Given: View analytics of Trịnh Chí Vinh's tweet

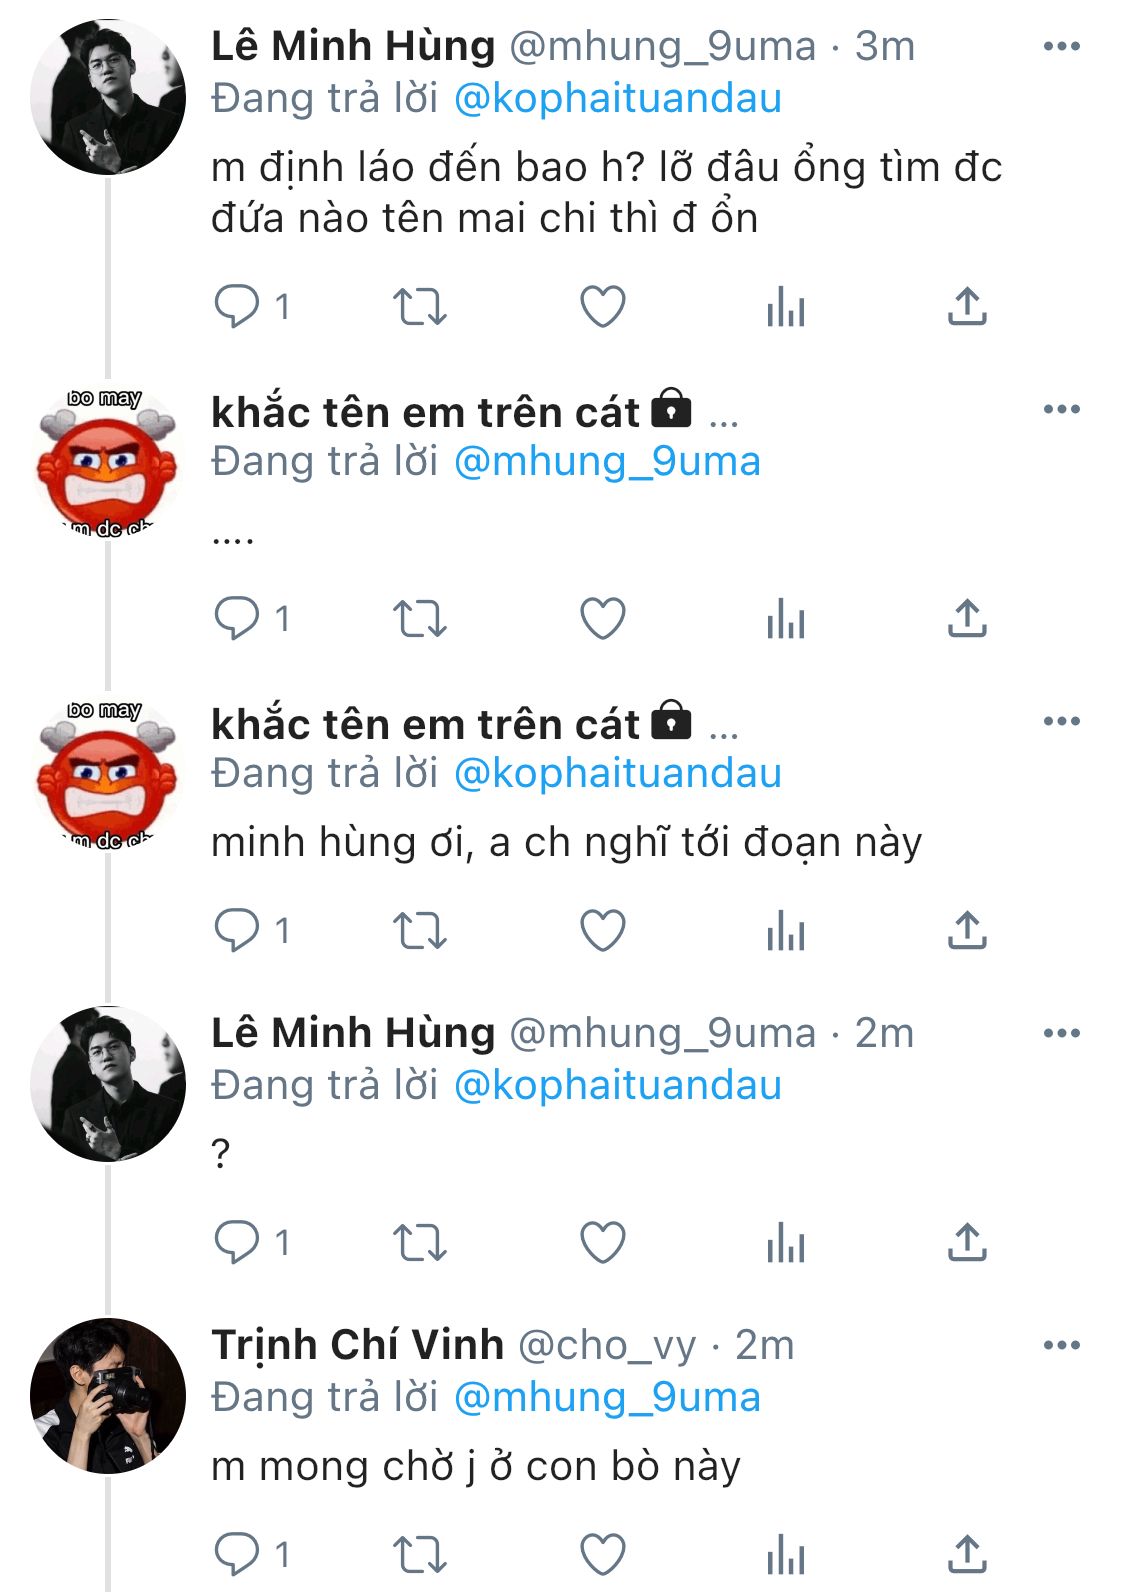Looking at the screenshot, I should pyautogui.click(x=786, y=1554).
